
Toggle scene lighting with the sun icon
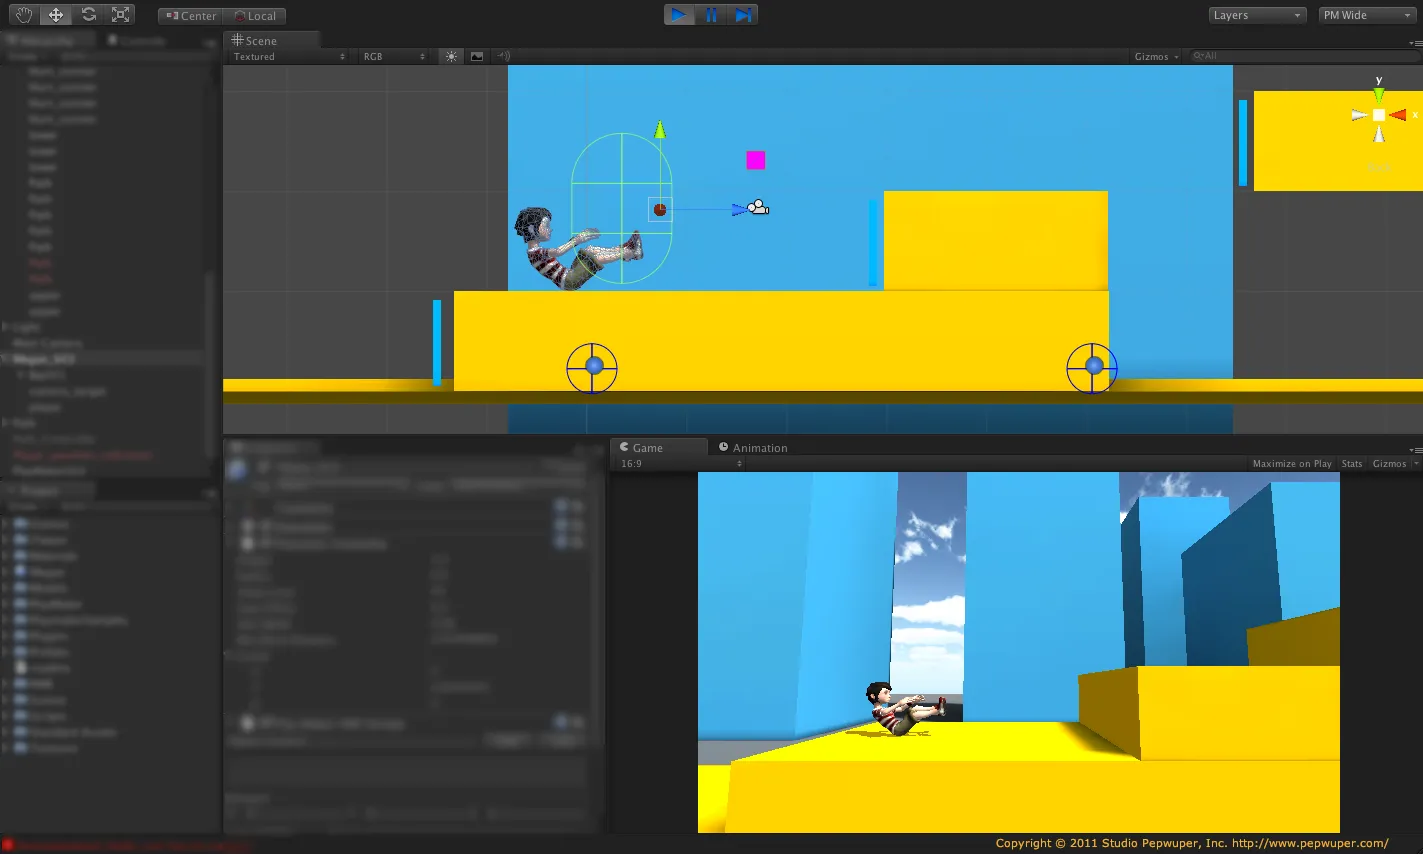tap(451, 56)
